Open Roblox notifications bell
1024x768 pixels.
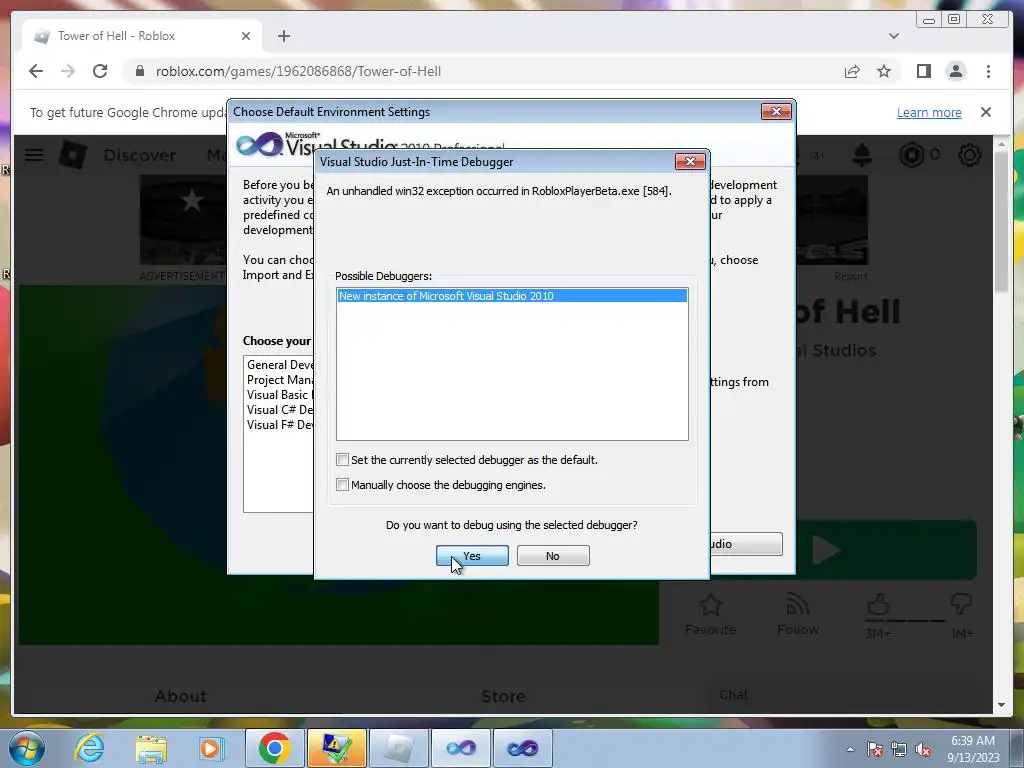click(x=862, y=155)
